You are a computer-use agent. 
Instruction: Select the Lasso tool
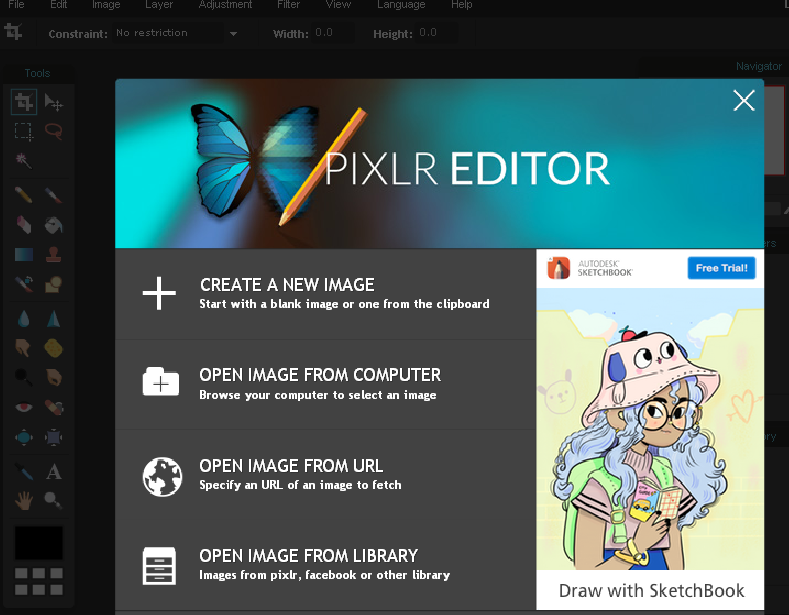tap(53, 131)
